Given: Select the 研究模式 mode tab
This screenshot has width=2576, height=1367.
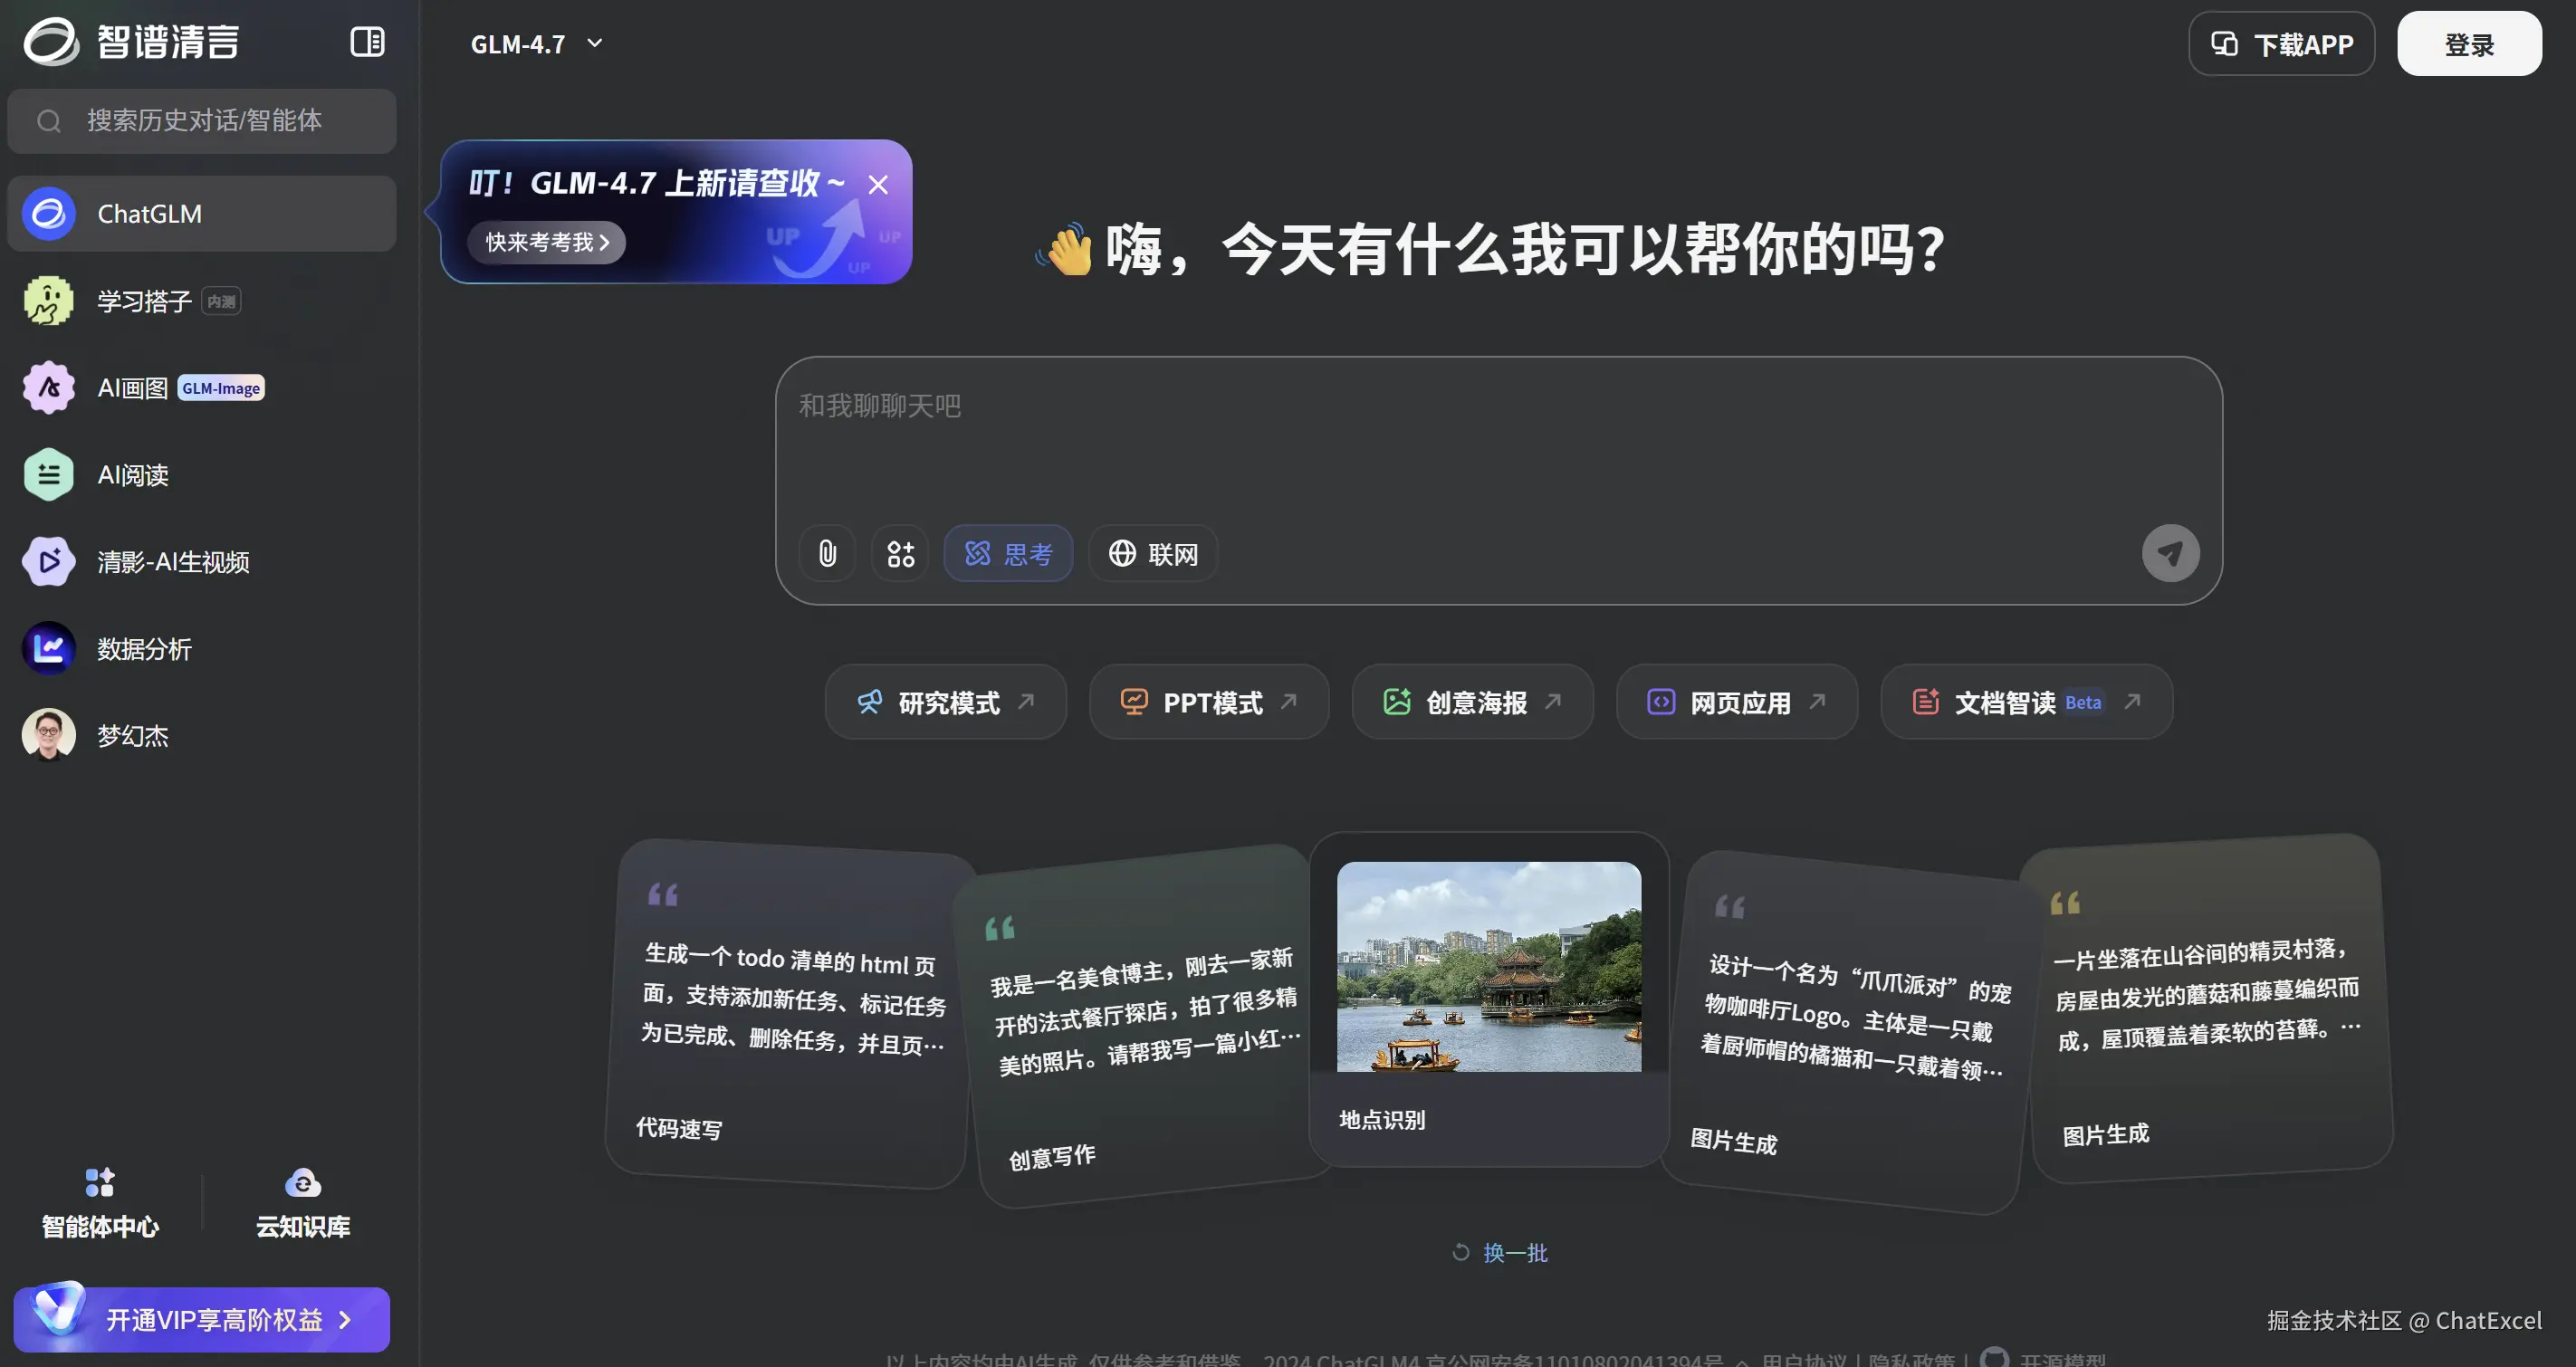Looking at the screenshot, I should 946,702.
